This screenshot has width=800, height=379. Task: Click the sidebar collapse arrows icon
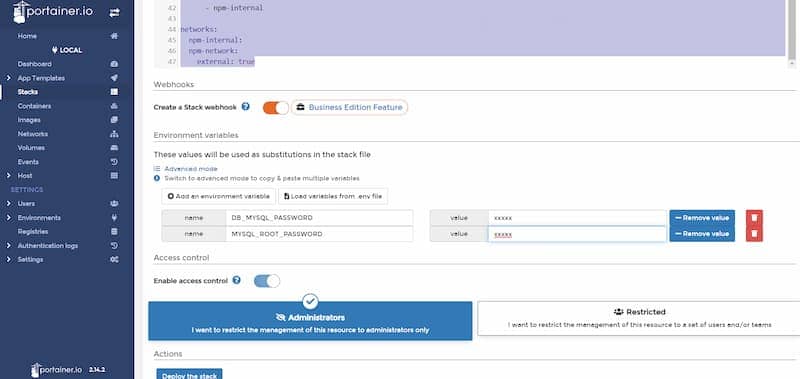(114, 13)
